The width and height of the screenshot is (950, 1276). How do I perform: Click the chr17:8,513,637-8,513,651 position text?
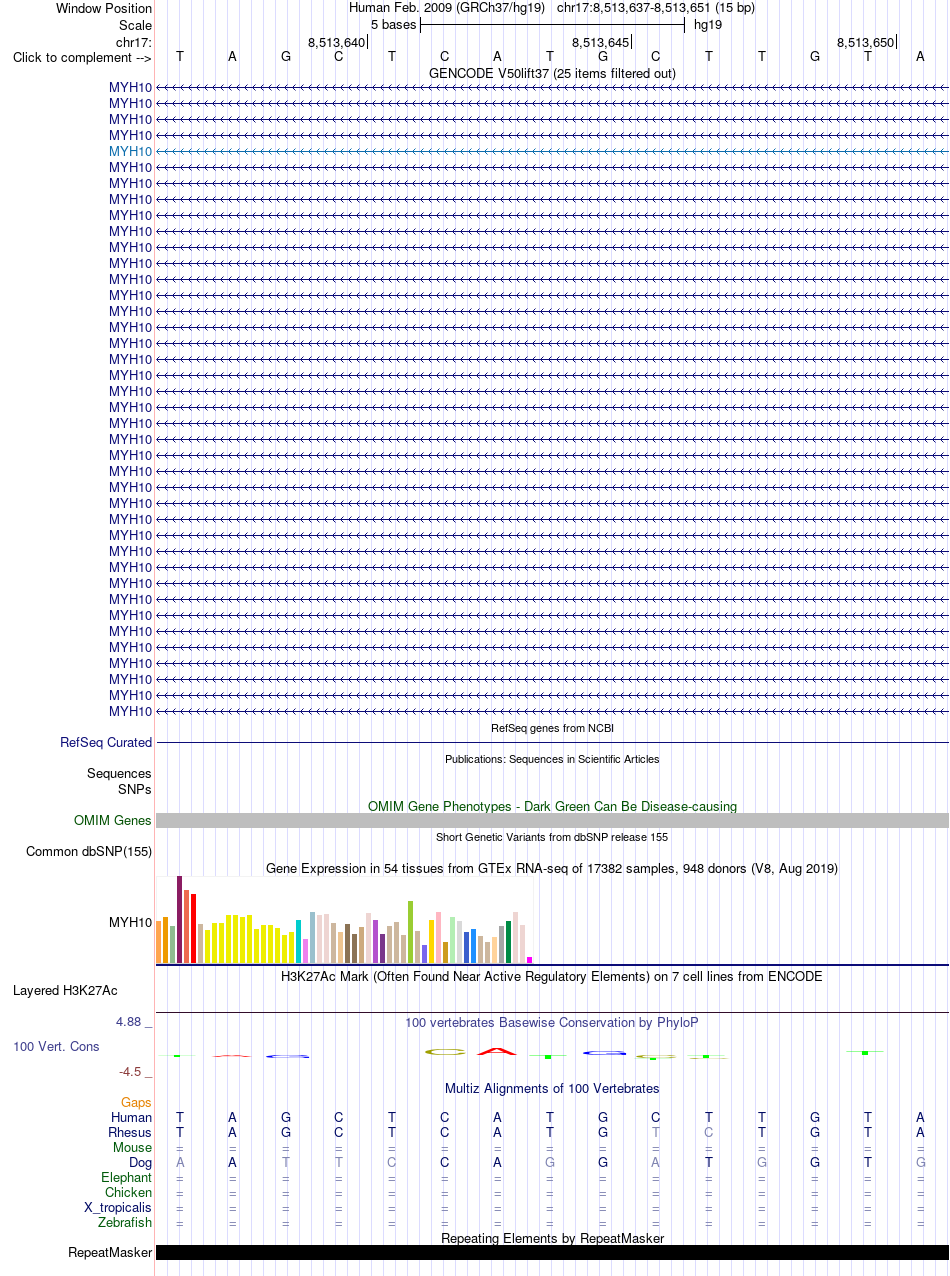(656, 8)
